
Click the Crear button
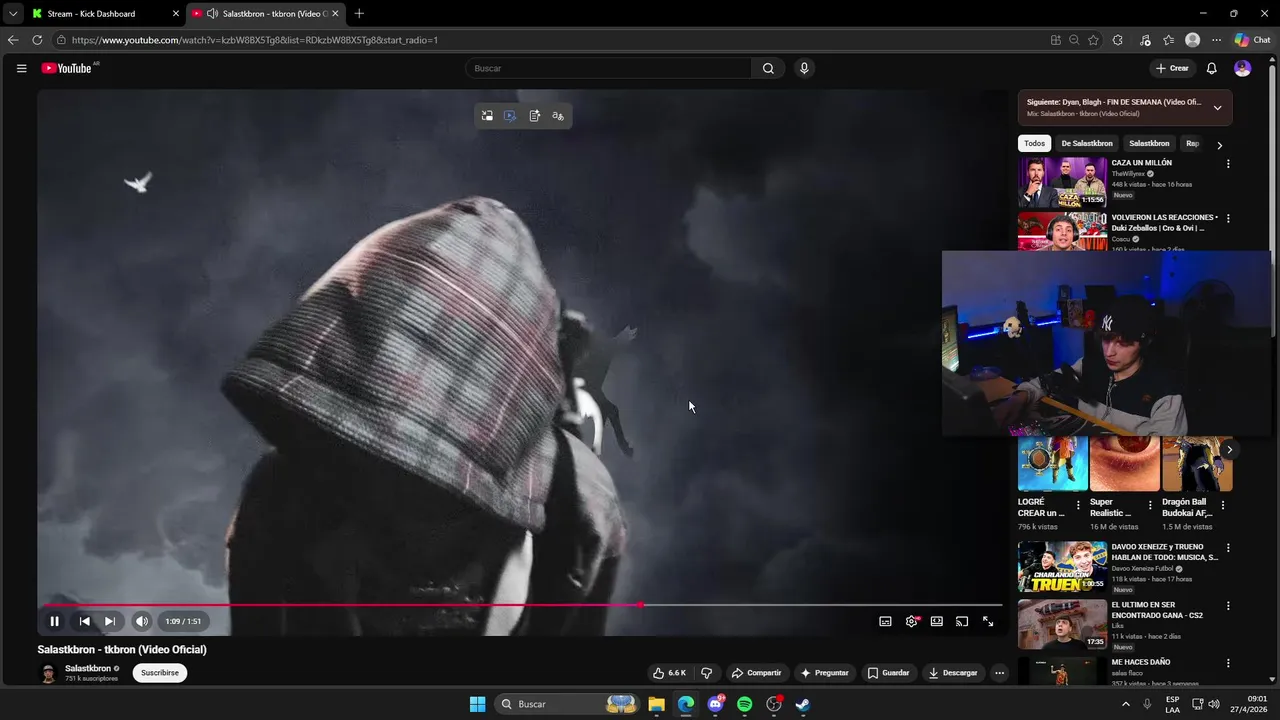coord(1172,68)
